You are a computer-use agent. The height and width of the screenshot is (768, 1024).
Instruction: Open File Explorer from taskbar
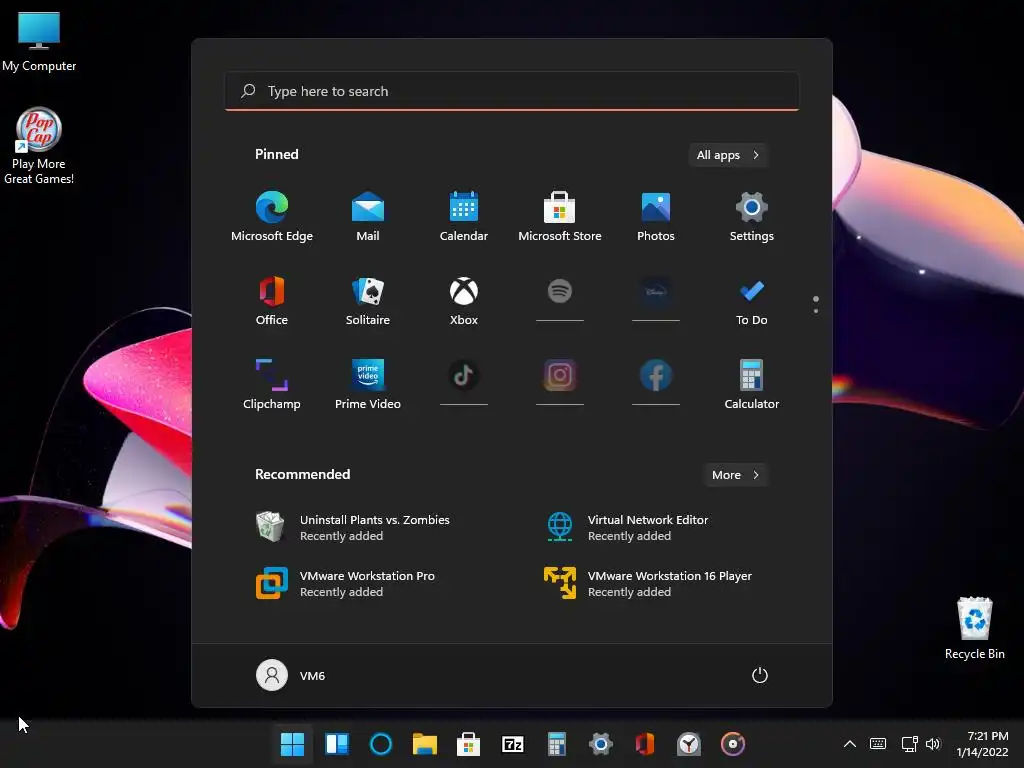(x=424, y=744)
